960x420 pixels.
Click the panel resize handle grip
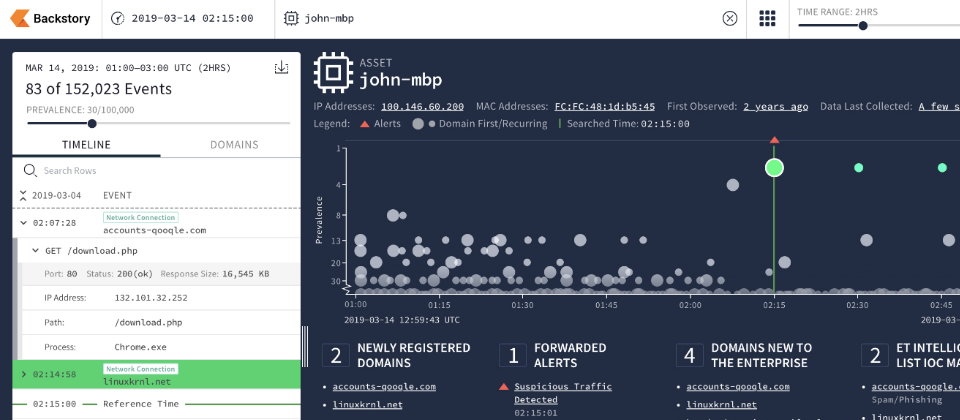(x=306, y=347)
